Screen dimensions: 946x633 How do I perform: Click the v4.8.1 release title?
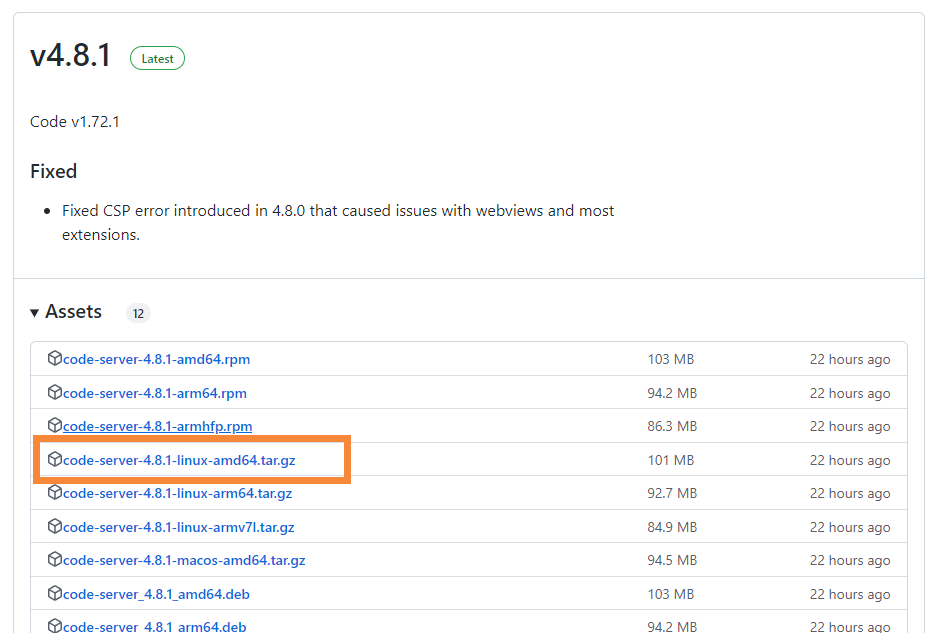tap(70, 56)
